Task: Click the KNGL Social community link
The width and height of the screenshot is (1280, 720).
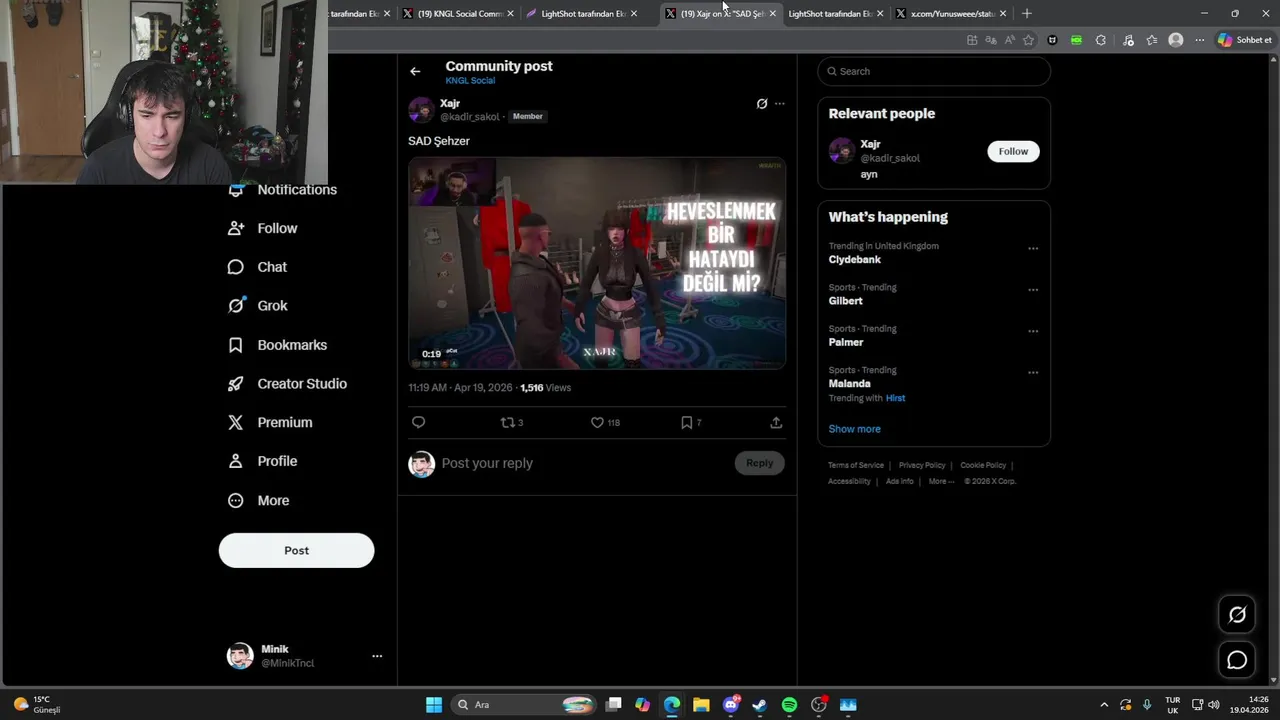Action: 470,80
